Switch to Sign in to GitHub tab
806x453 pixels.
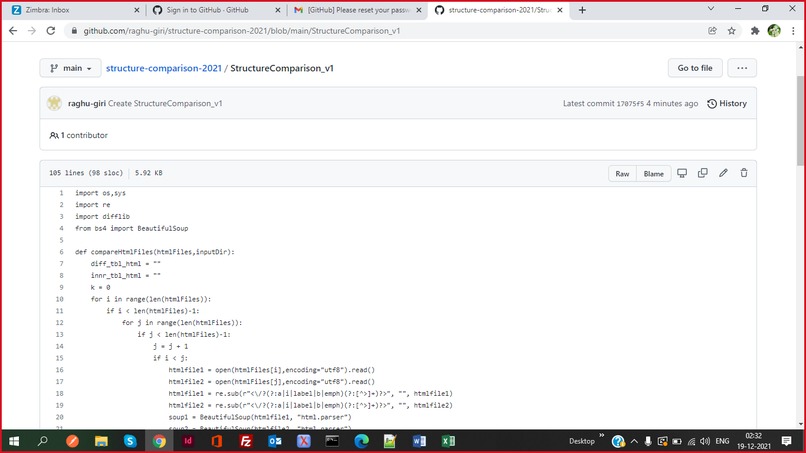click(216, 10)
